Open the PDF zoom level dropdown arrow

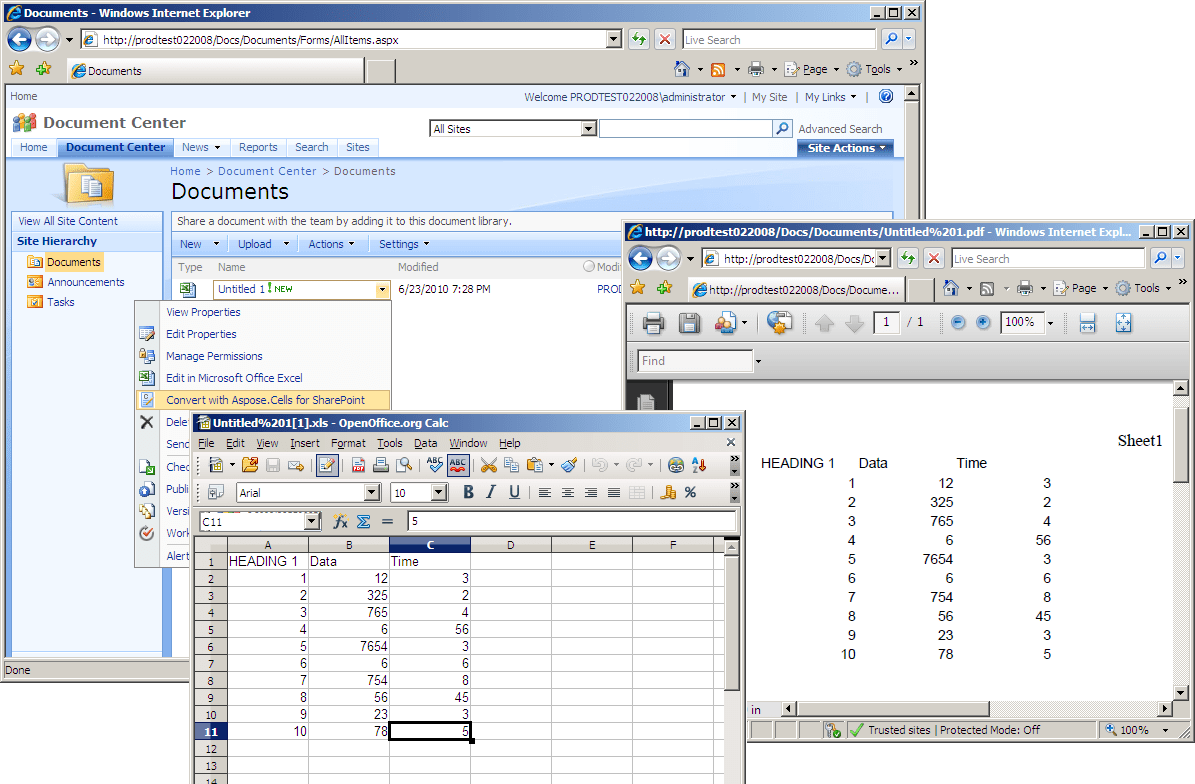point(1050,323)
